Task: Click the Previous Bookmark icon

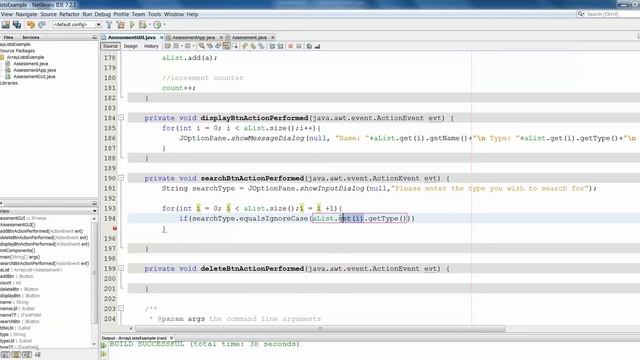Action: tap(245, 46)
